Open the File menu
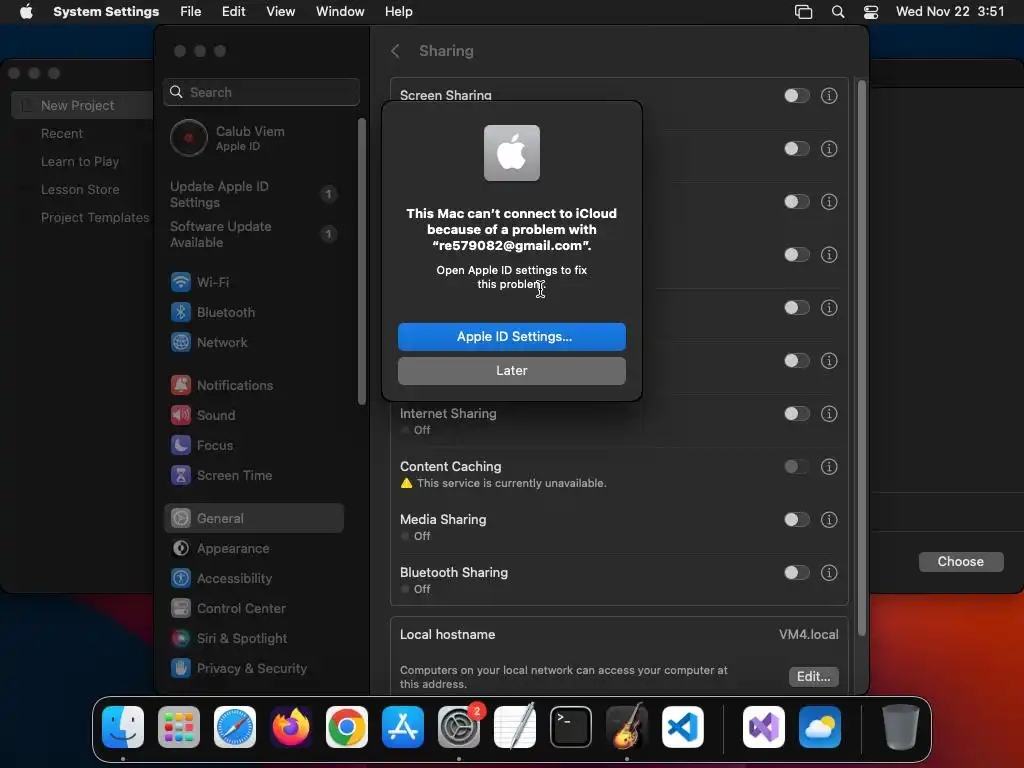 191,12
